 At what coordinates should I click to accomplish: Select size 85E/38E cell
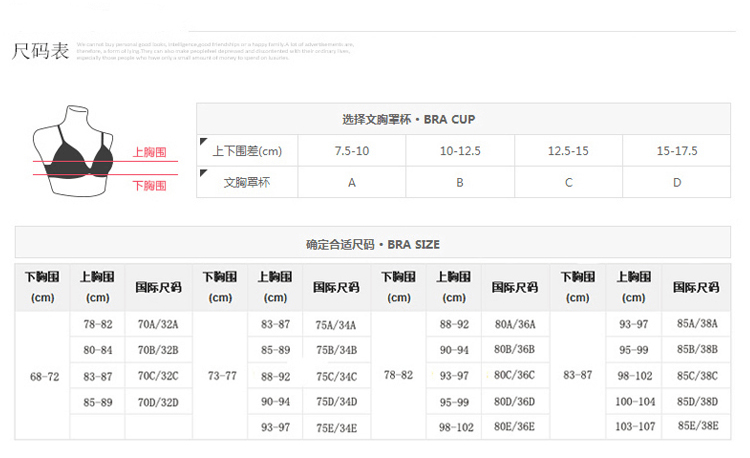697,426
